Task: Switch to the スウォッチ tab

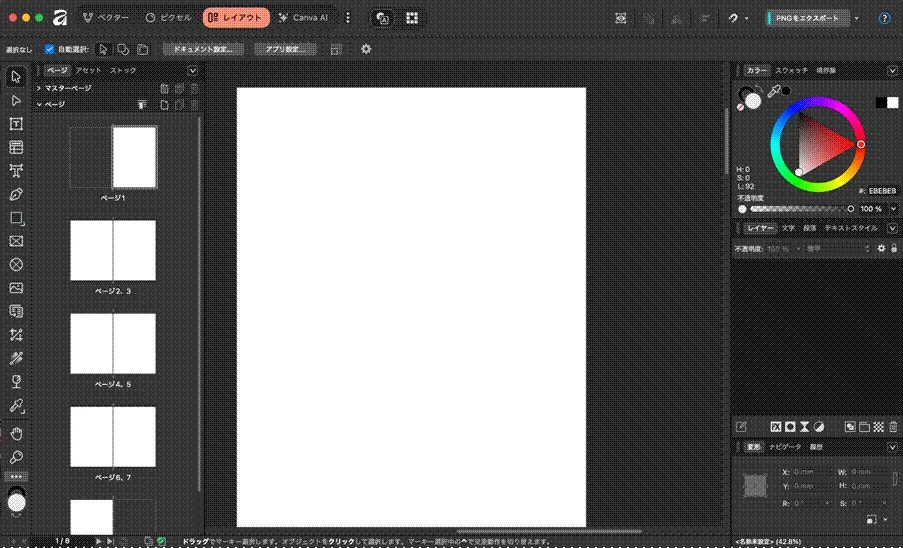Action: [x=791, y=71]
